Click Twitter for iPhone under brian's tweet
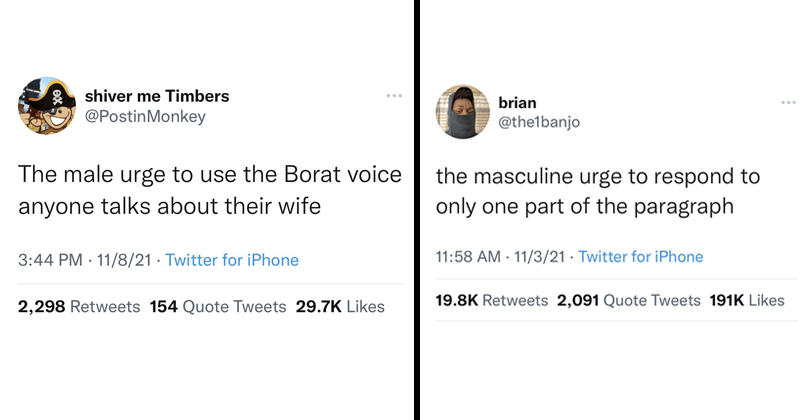The width and height of the screenshot is (800, 420). coord(640,257)
